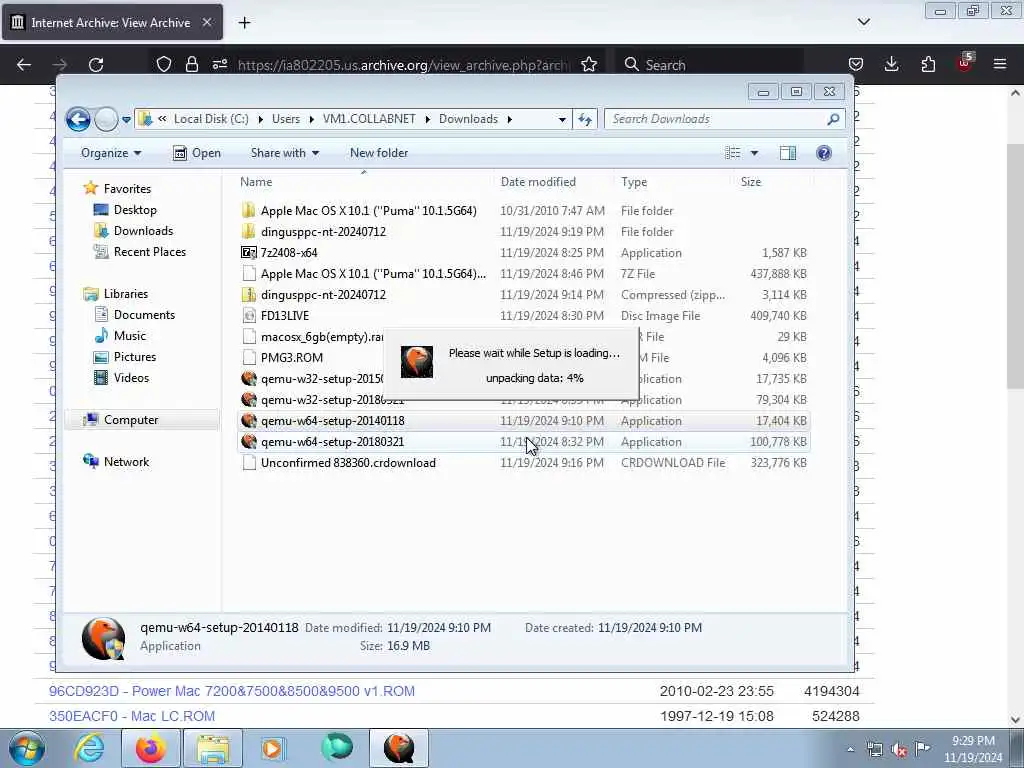This screenshot has width=1024, height=768.
Task: Click Open in Explorer toolbar
Action: pos(197,153)
